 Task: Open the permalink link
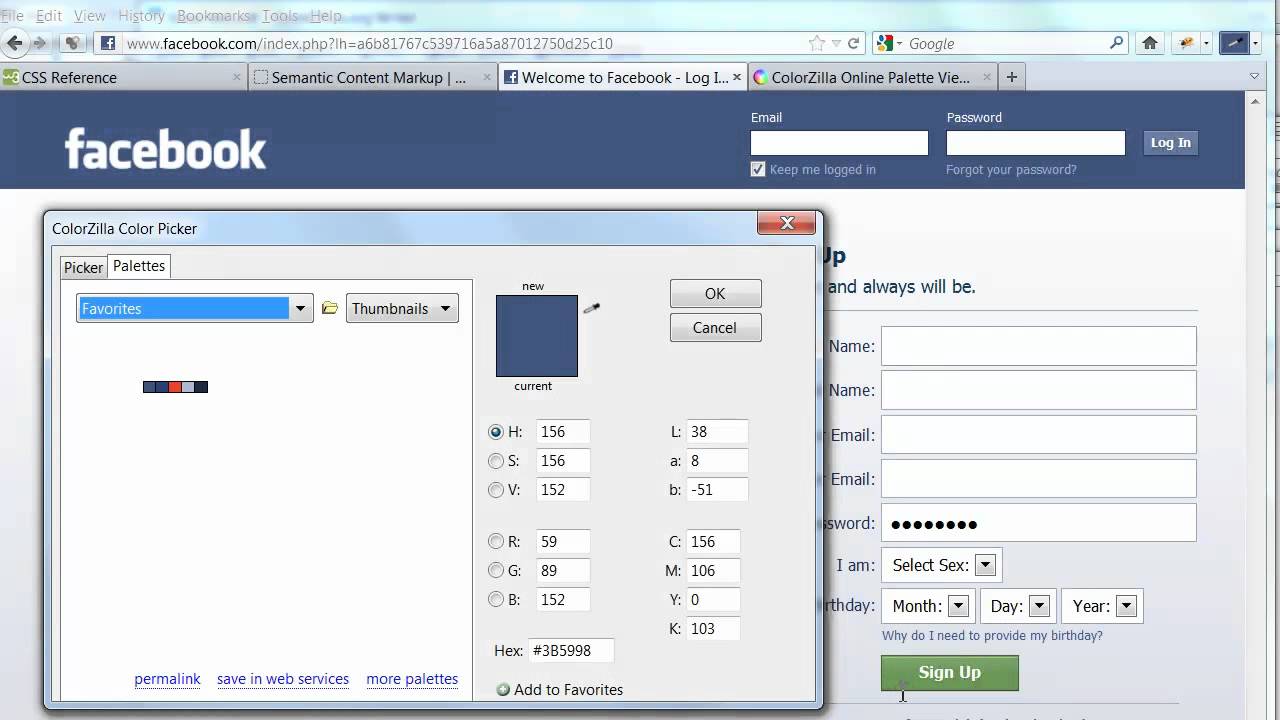point(168,678)
